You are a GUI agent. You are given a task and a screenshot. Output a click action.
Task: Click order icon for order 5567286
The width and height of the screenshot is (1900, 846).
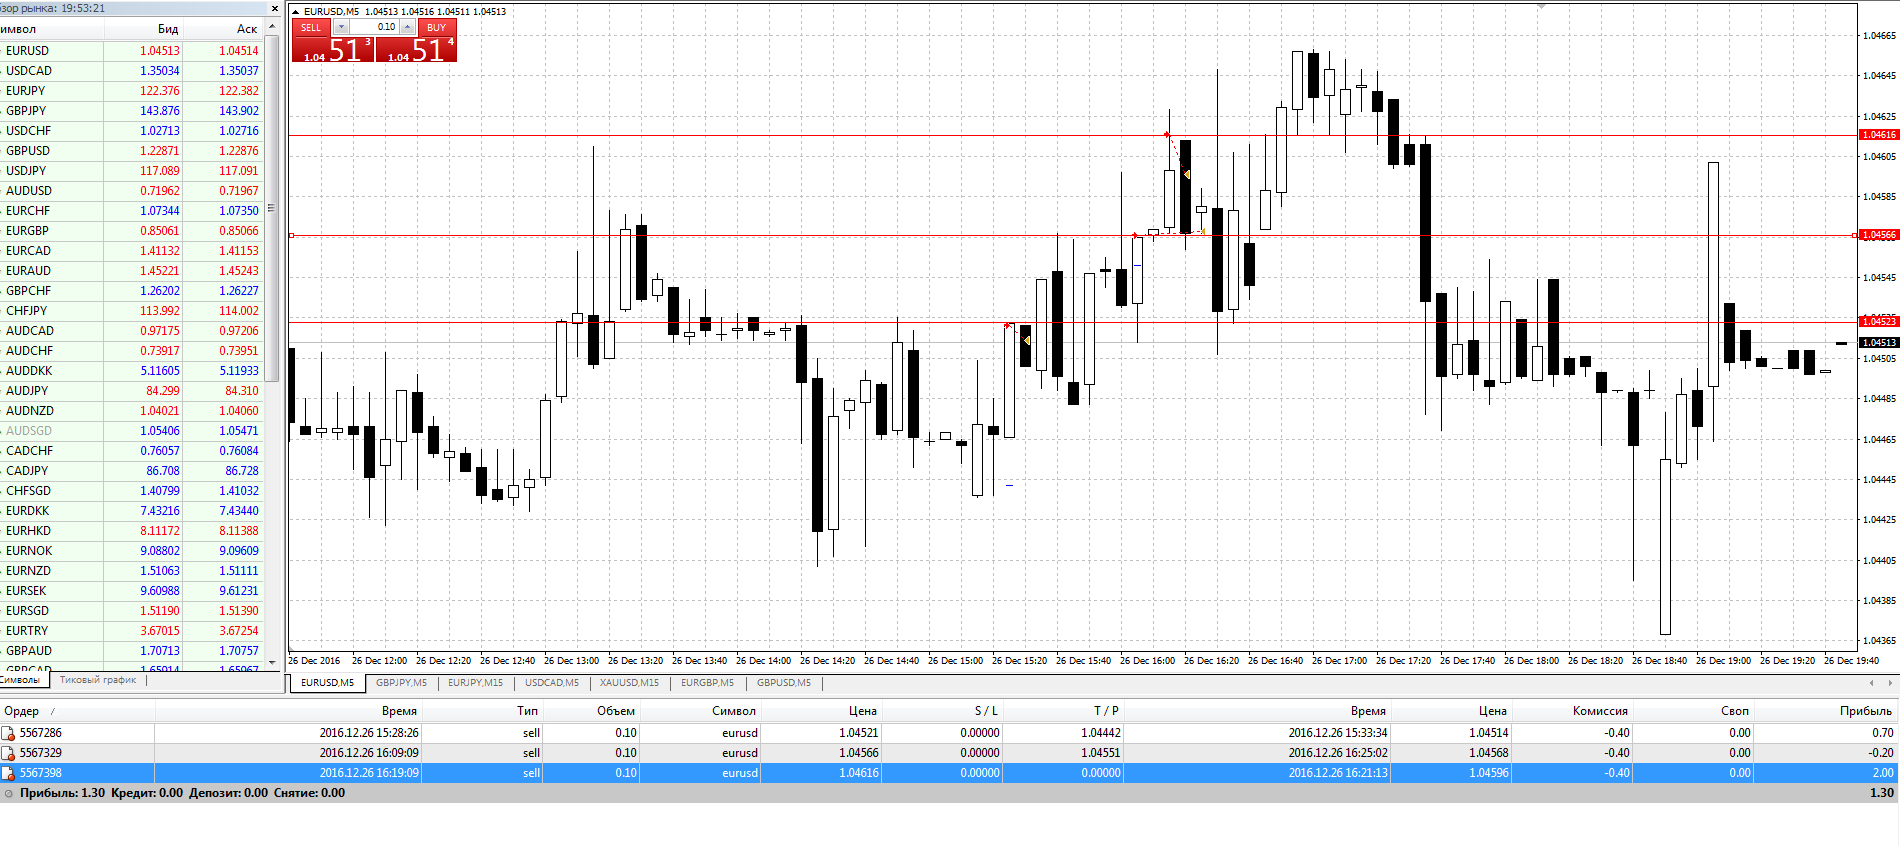click(9, 733)
